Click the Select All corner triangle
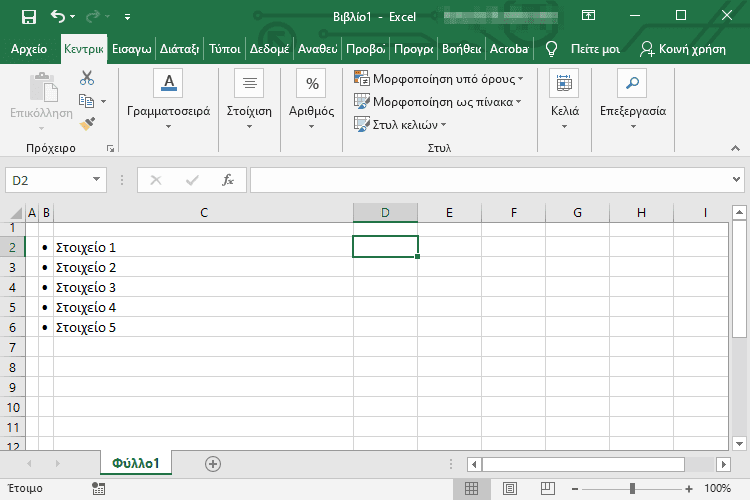The image size is (750, 500). pos(16,213)
